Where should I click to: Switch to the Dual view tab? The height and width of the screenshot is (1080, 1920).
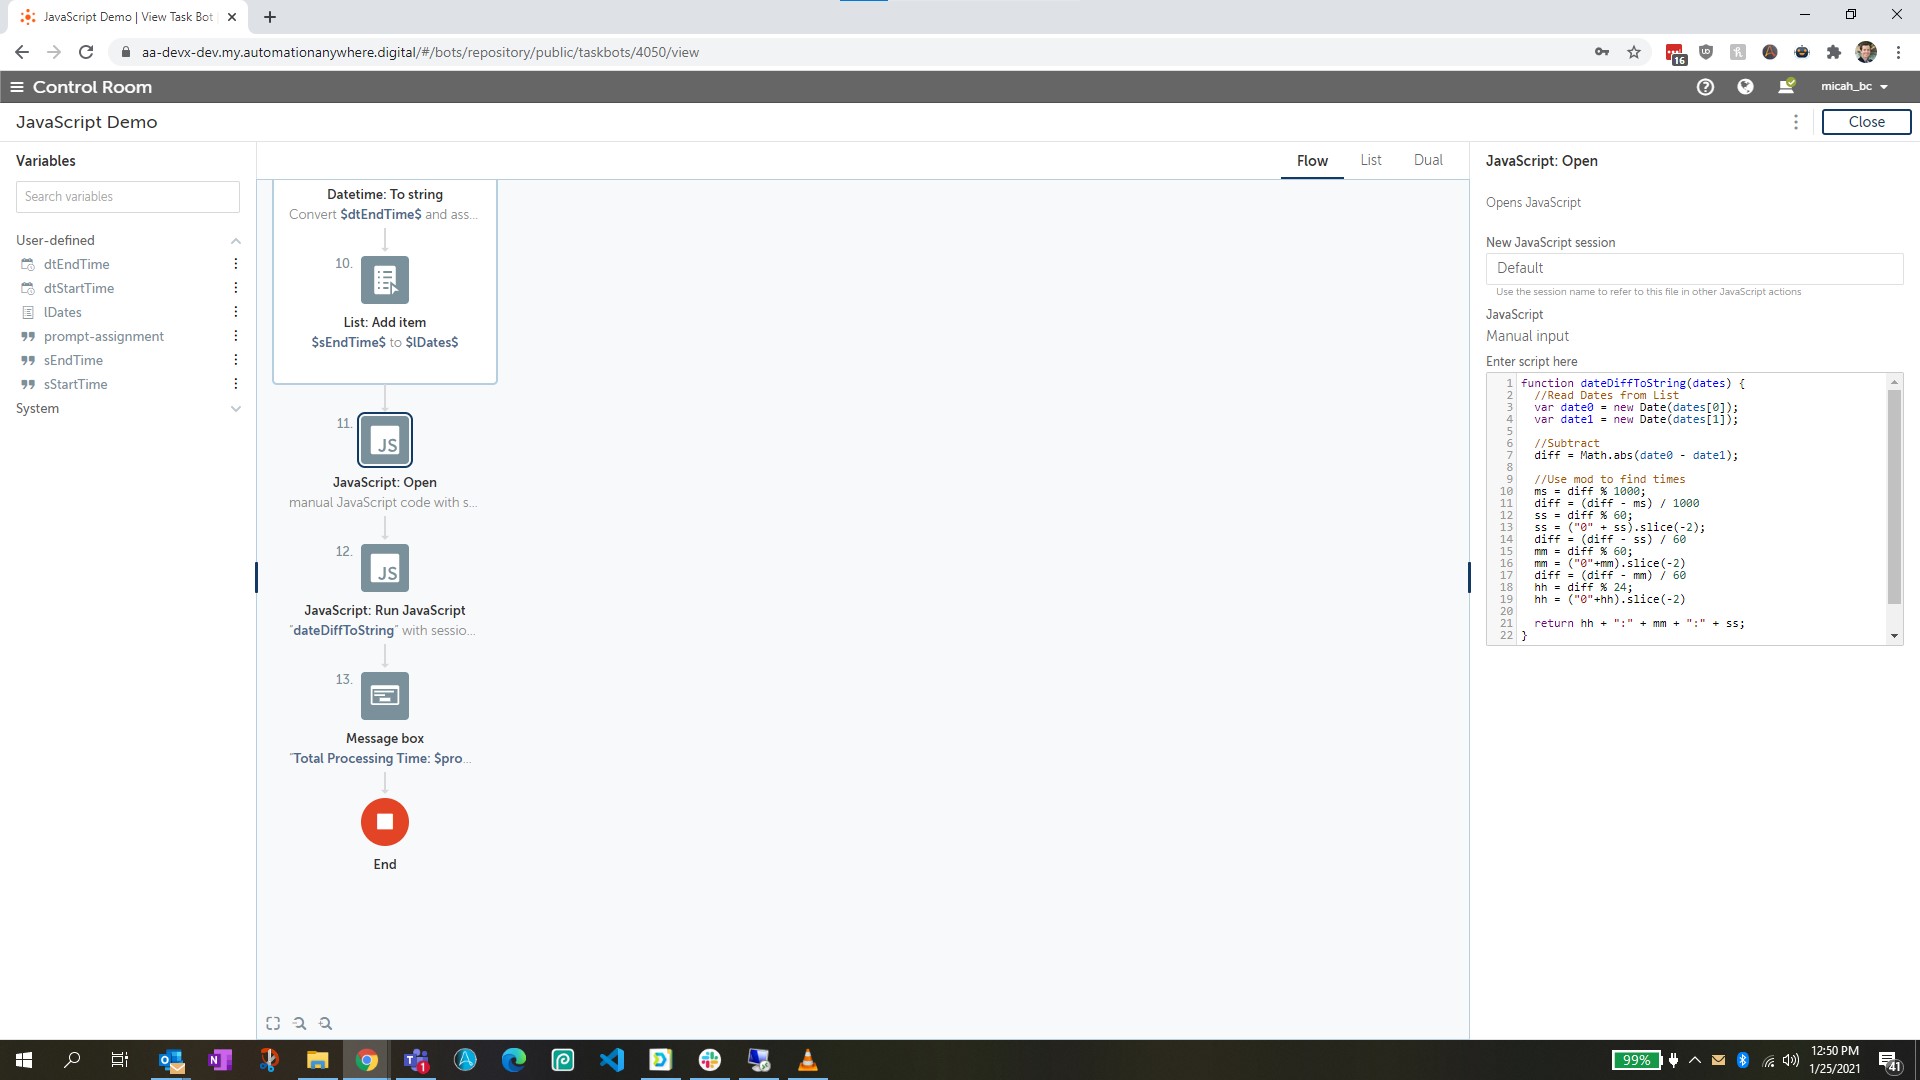pyautogui.click(x=1428, y=160)
